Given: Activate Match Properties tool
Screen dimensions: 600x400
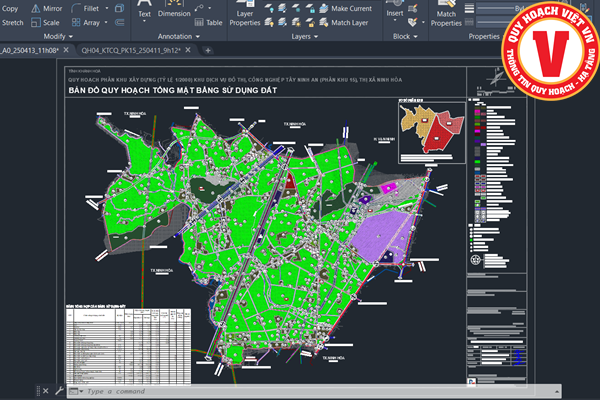Looking at the screenshot, I should [445, 11].
